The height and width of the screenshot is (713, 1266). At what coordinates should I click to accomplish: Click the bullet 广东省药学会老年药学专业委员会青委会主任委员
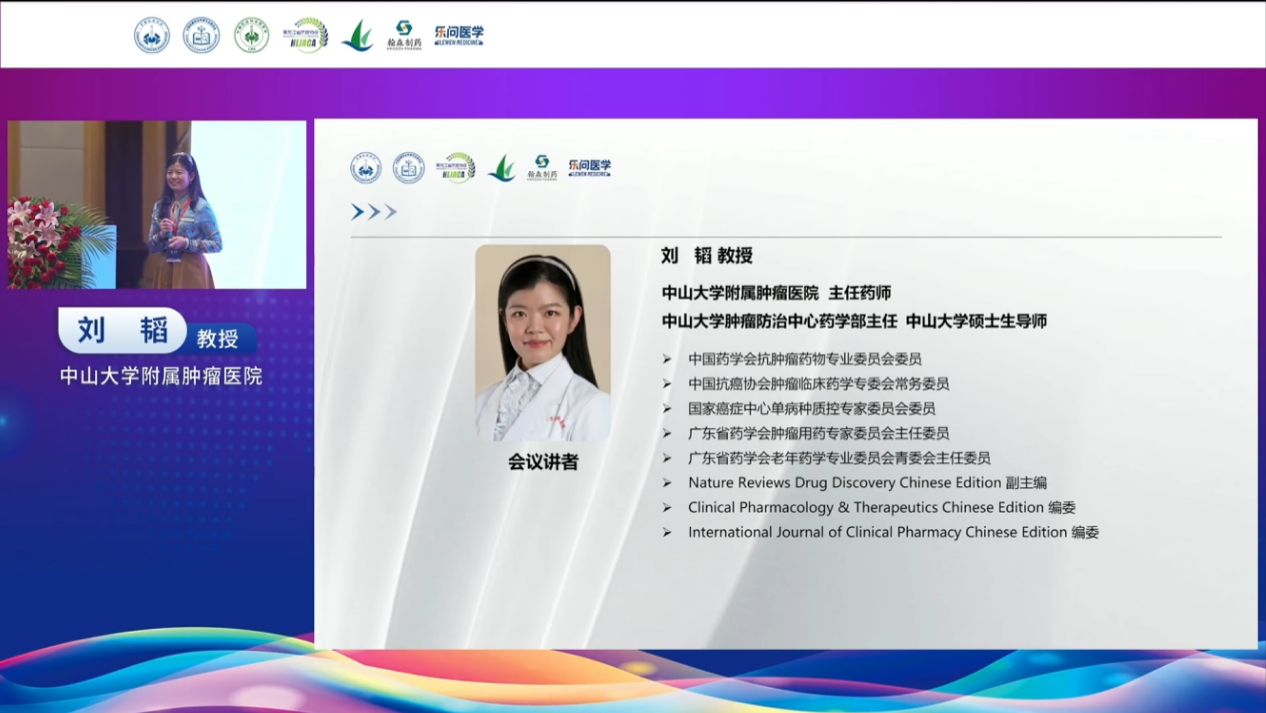[839, 458]
